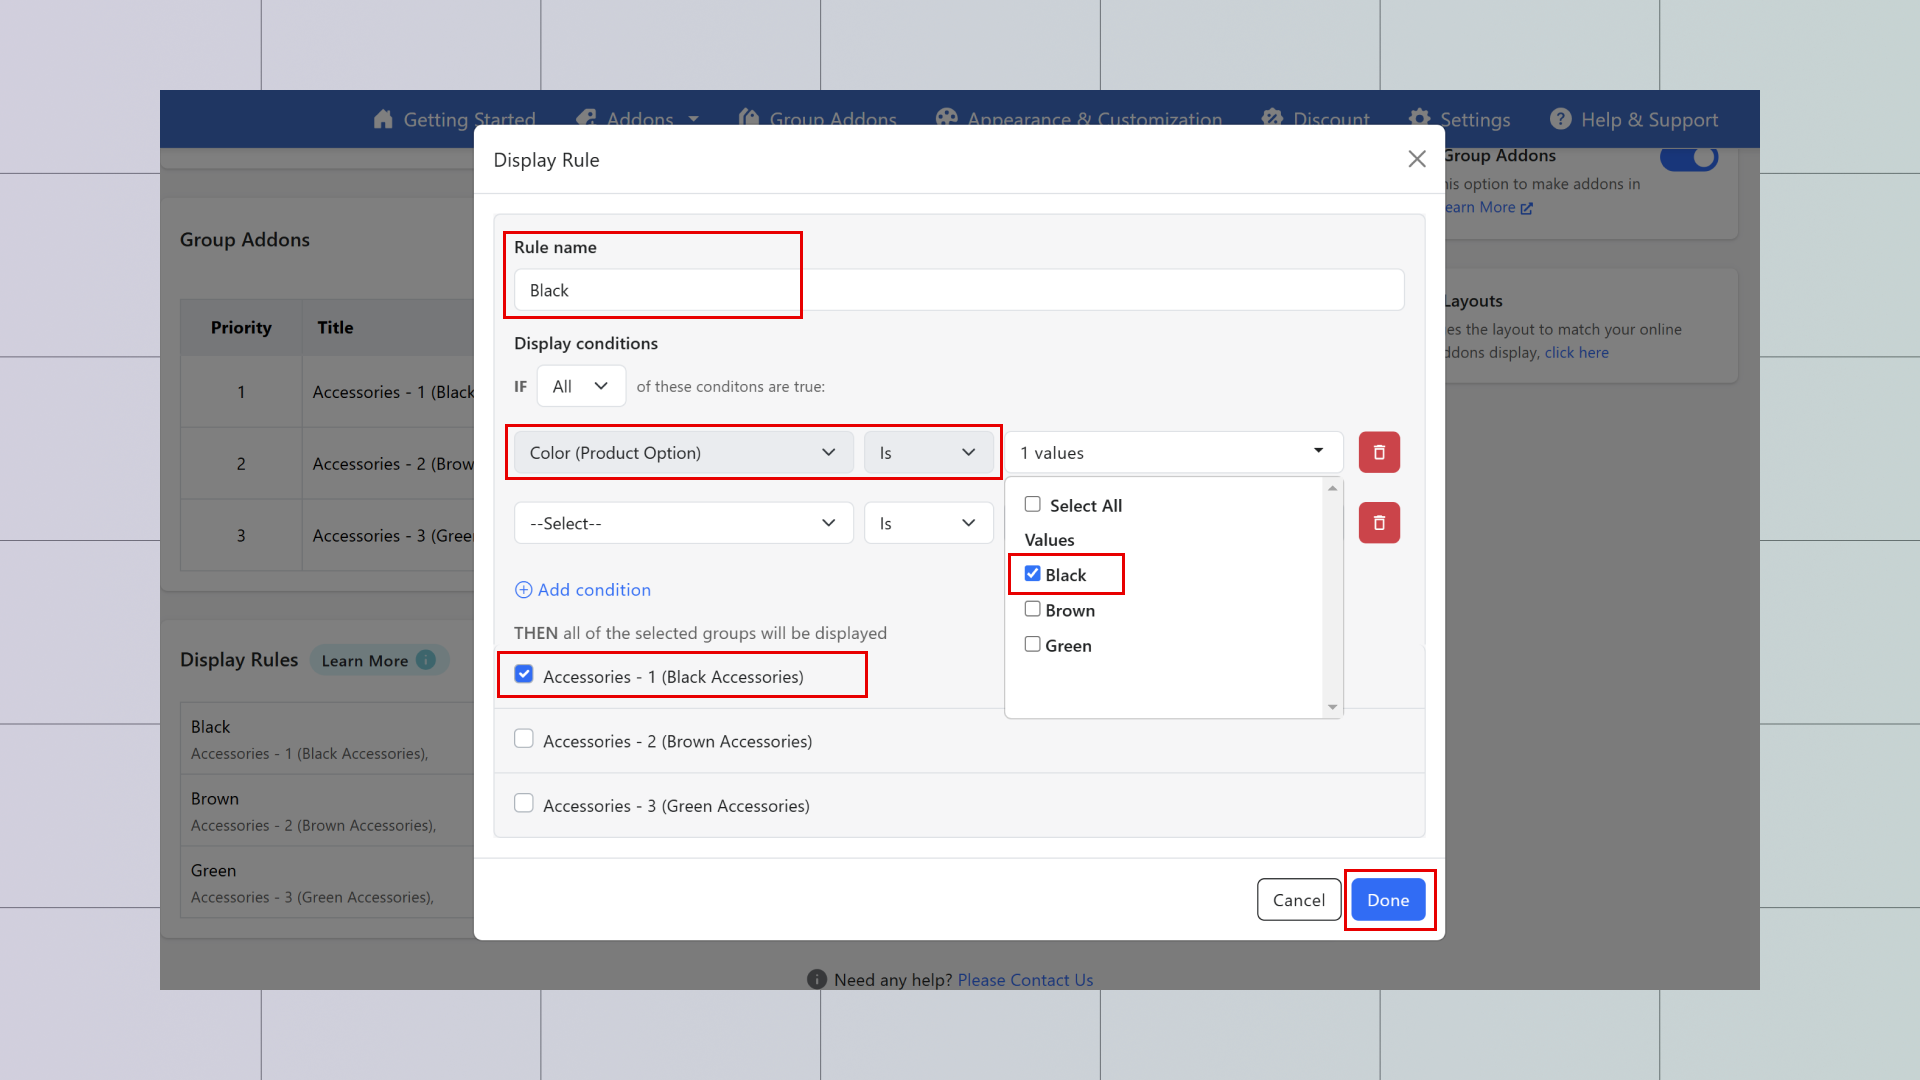
Task: Click the external link icon near Learn More
Action: click(x=1526, y=208)
